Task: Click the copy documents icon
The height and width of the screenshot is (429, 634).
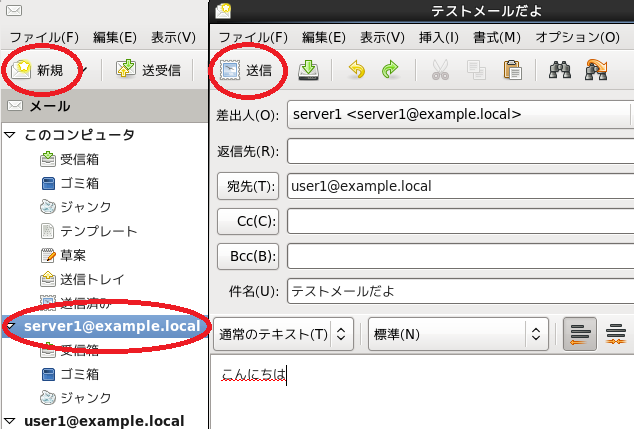Action: (476, 70)
